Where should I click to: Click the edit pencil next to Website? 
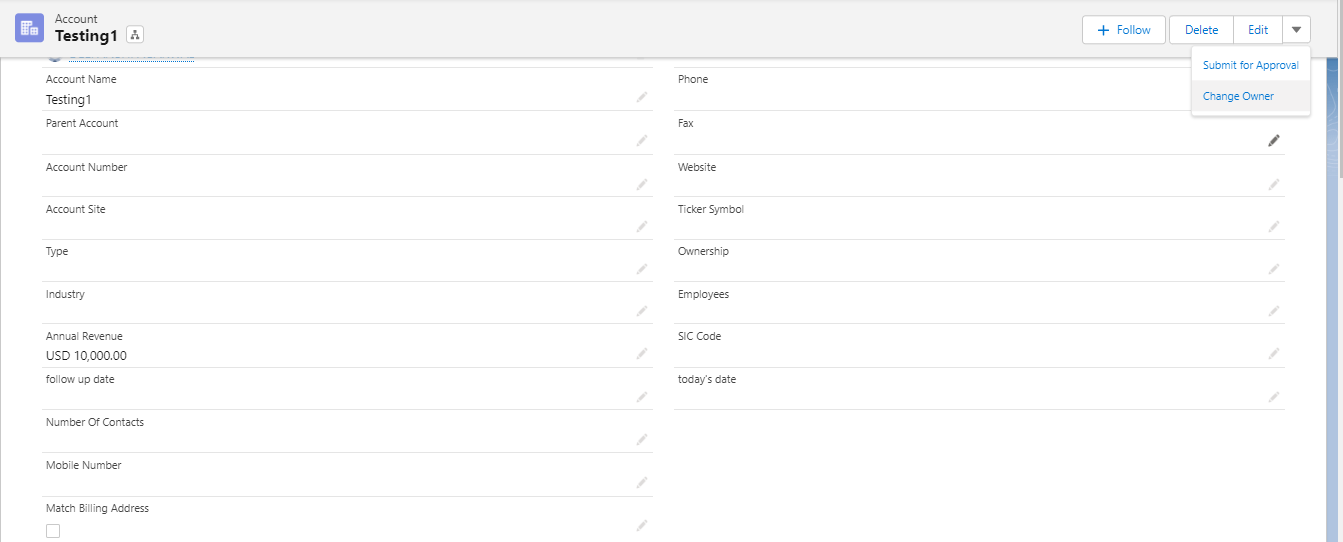point(1274,184)
